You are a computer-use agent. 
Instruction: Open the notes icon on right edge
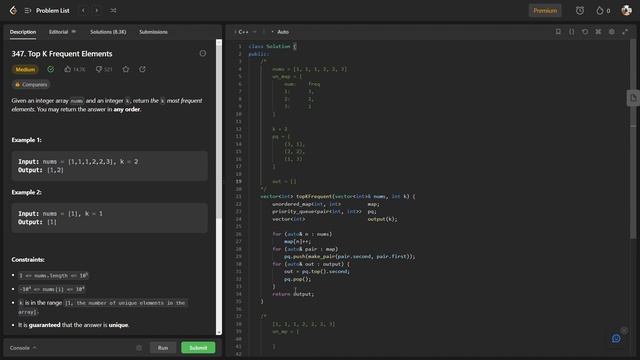[x=633, y=98]
